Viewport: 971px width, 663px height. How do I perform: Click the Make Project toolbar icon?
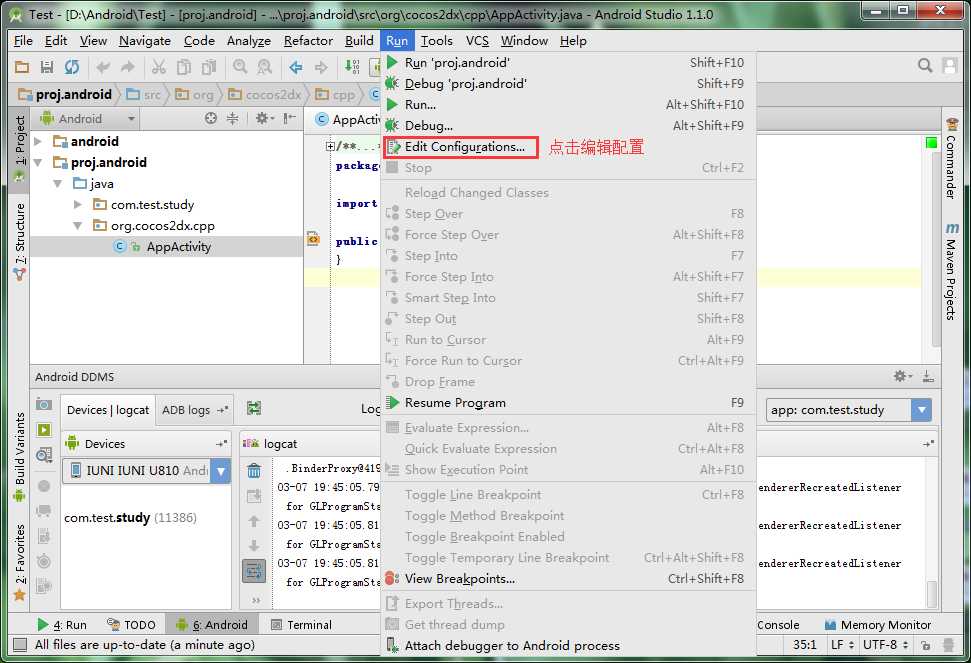352,67
